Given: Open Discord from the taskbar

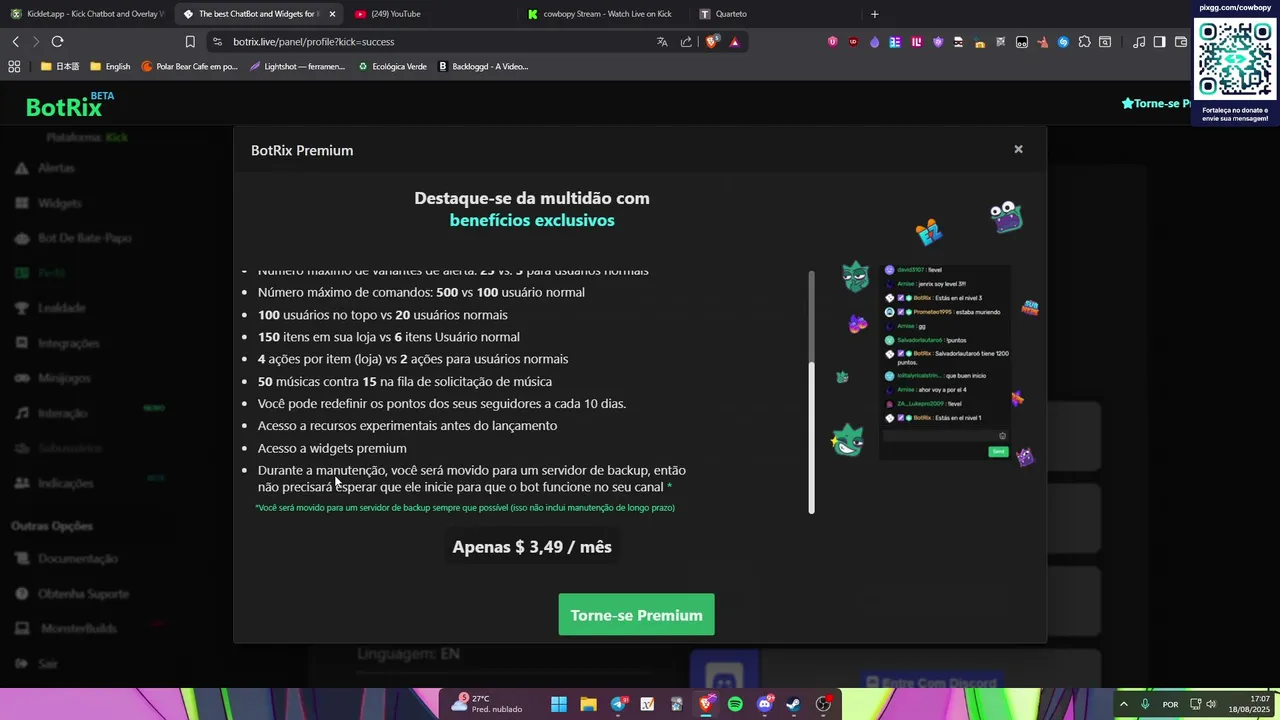Looking at the screenshot, I should [765, 704].
